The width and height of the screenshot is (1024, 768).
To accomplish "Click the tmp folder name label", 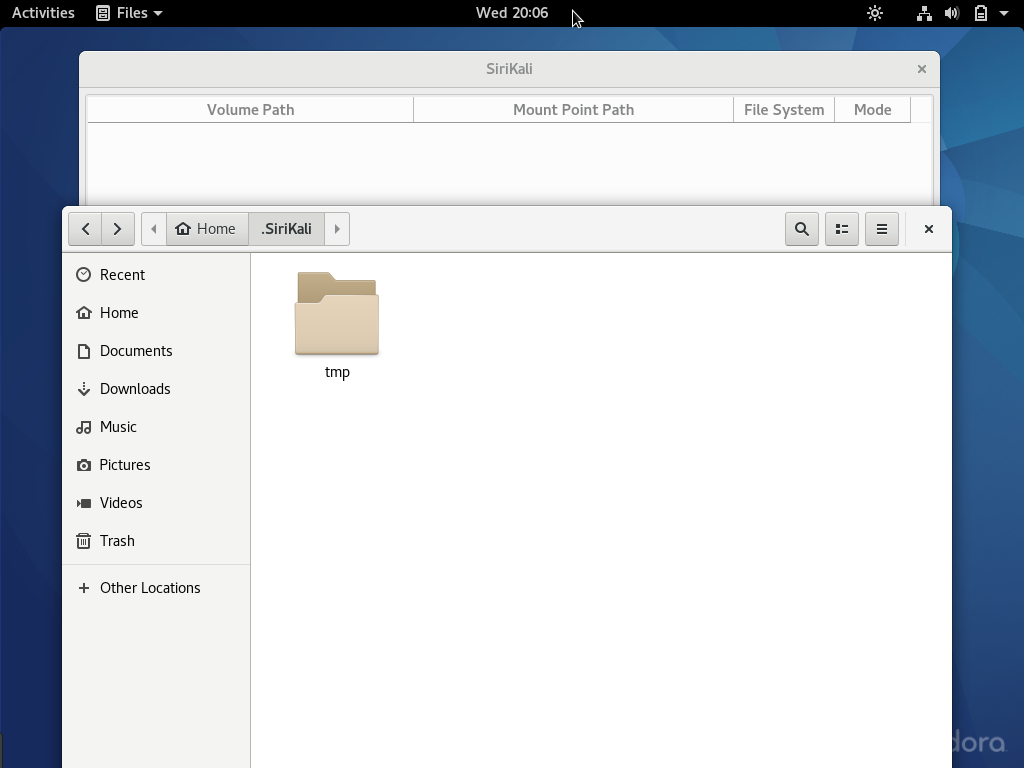I will point(337,372).
